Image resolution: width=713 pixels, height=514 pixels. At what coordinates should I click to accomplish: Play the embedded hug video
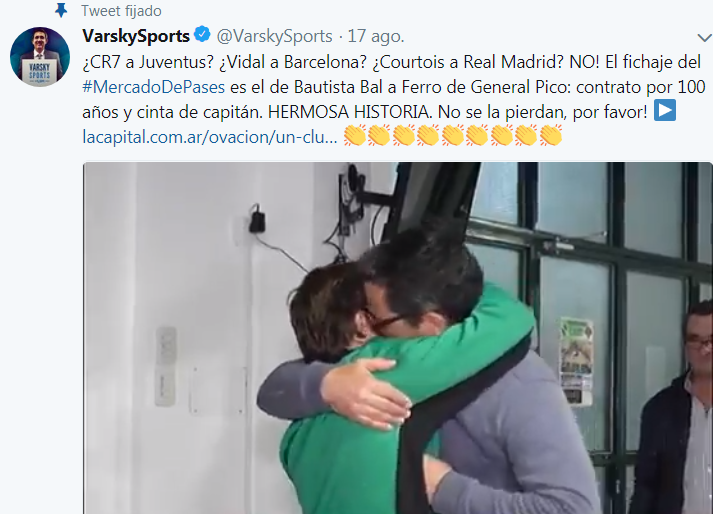coord(397,338)
